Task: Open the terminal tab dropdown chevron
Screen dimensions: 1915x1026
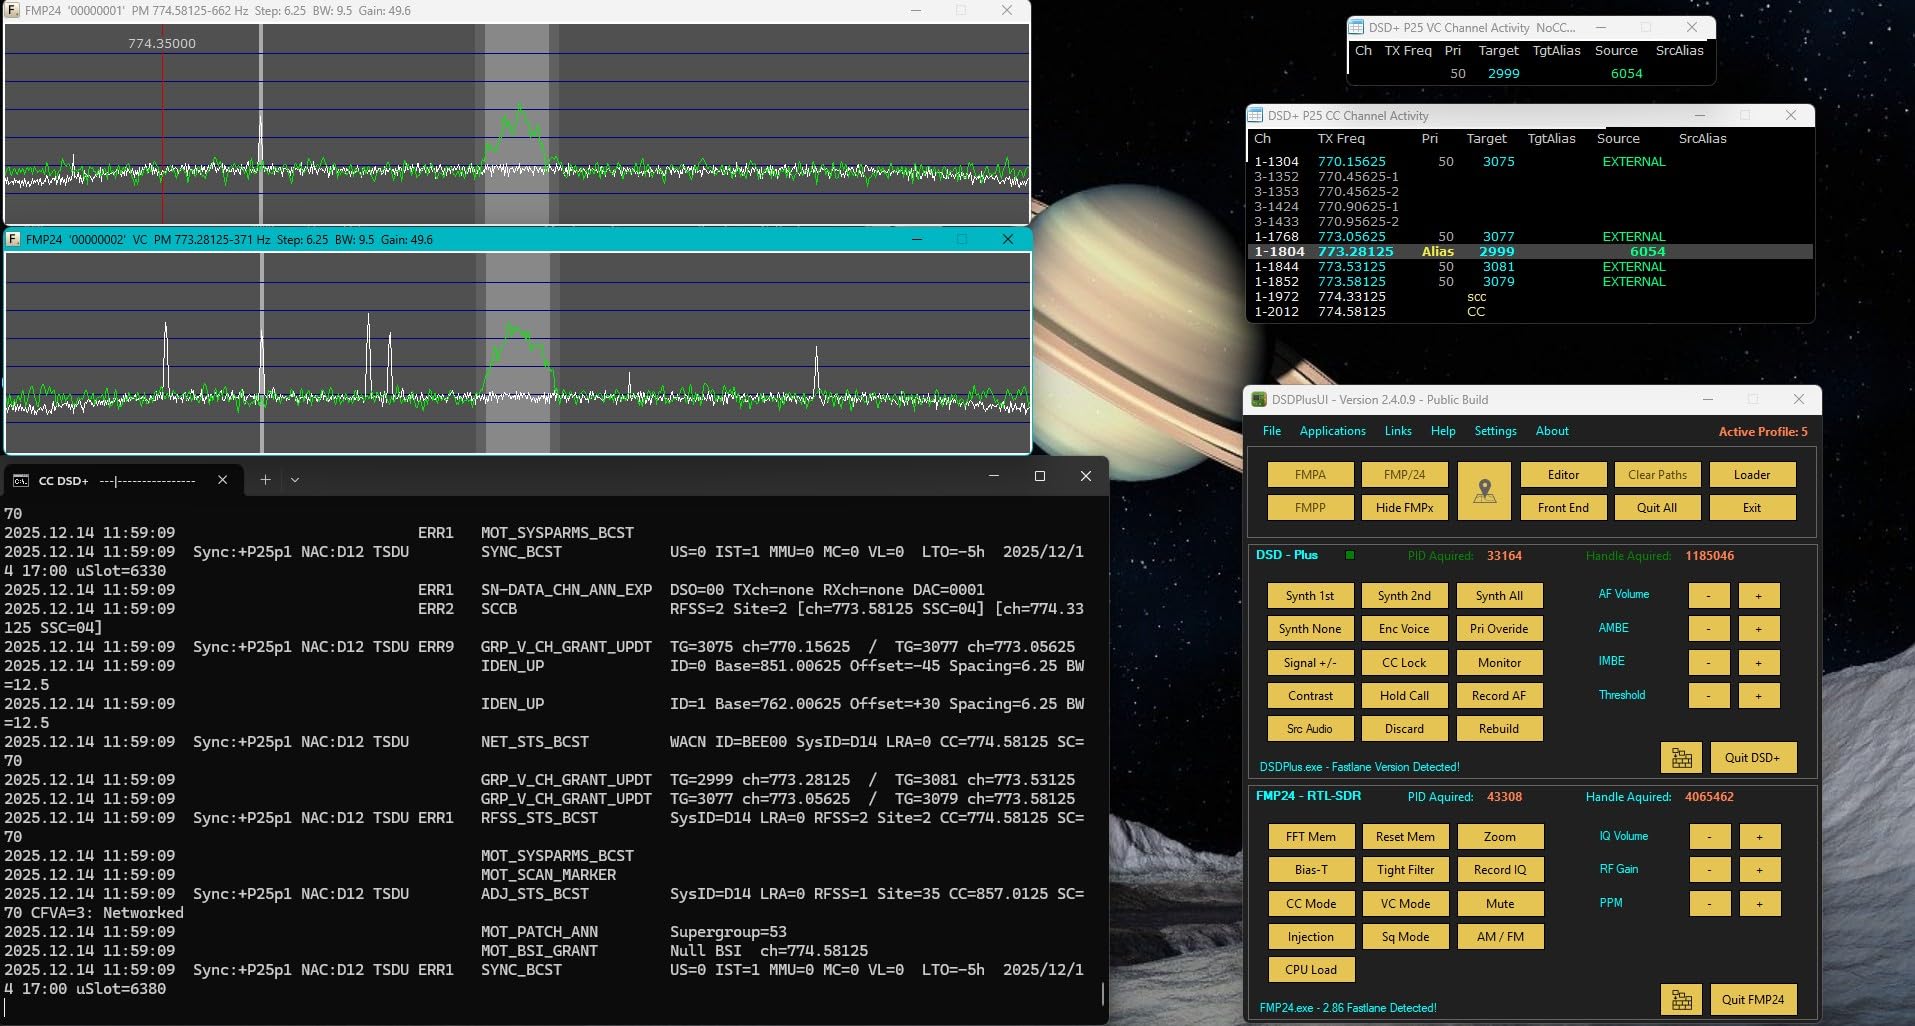Action: (294, 480)
